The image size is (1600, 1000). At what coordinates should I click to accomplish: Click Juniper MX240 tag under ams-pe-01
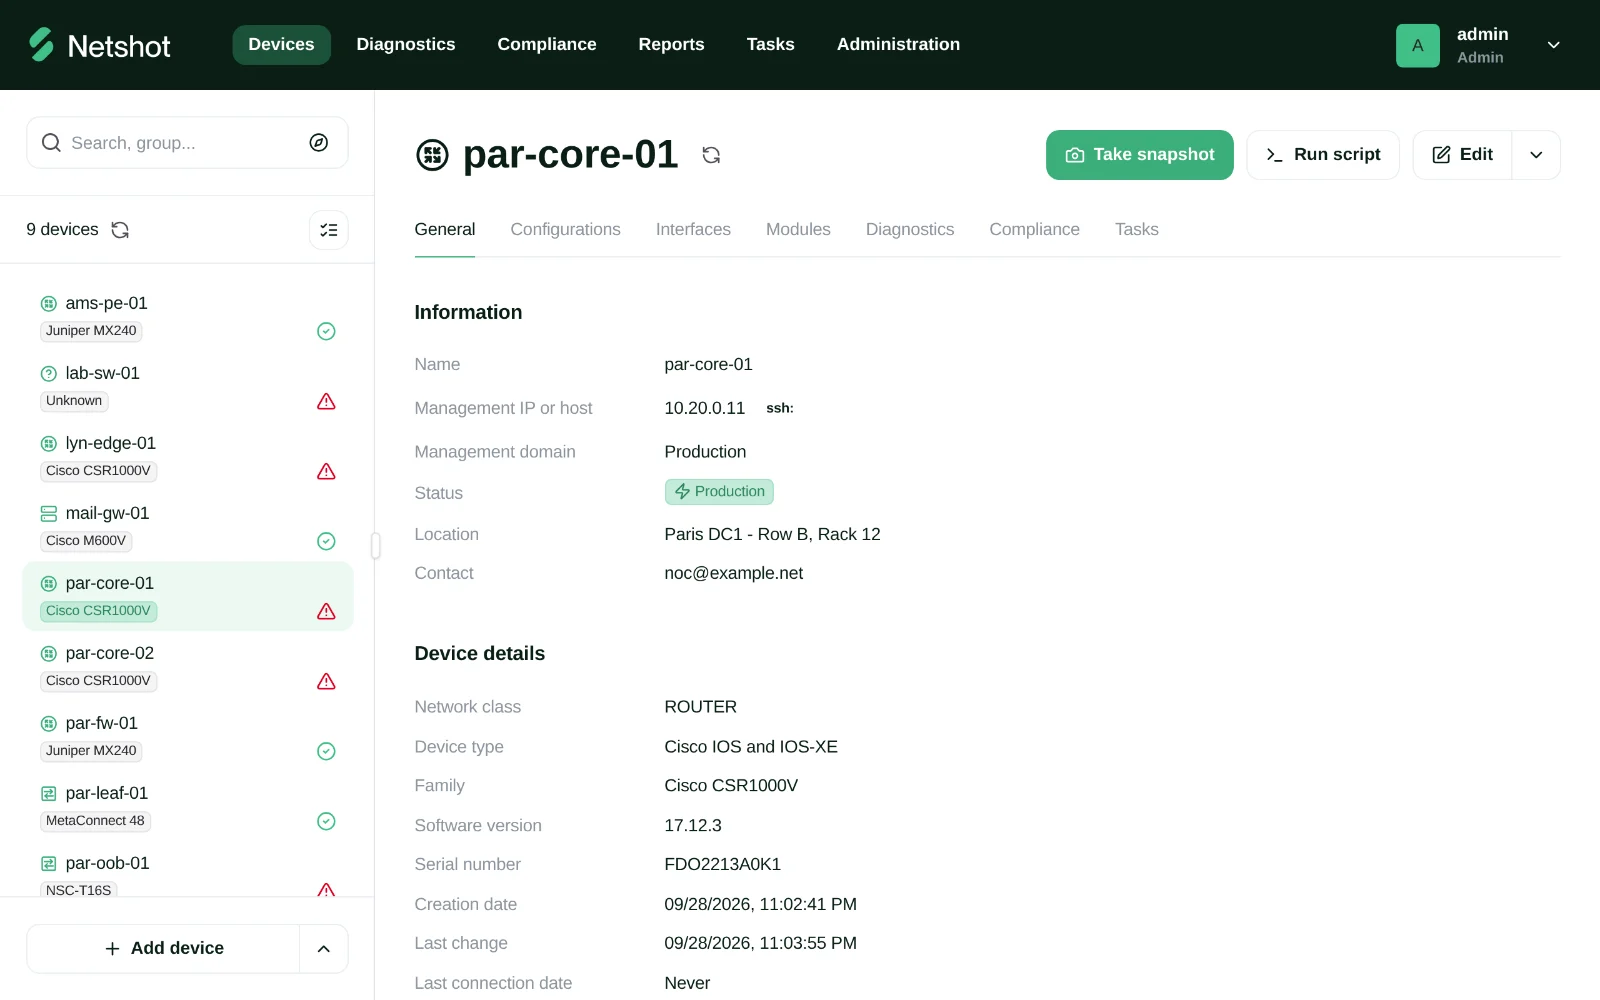tap(91, 331)
